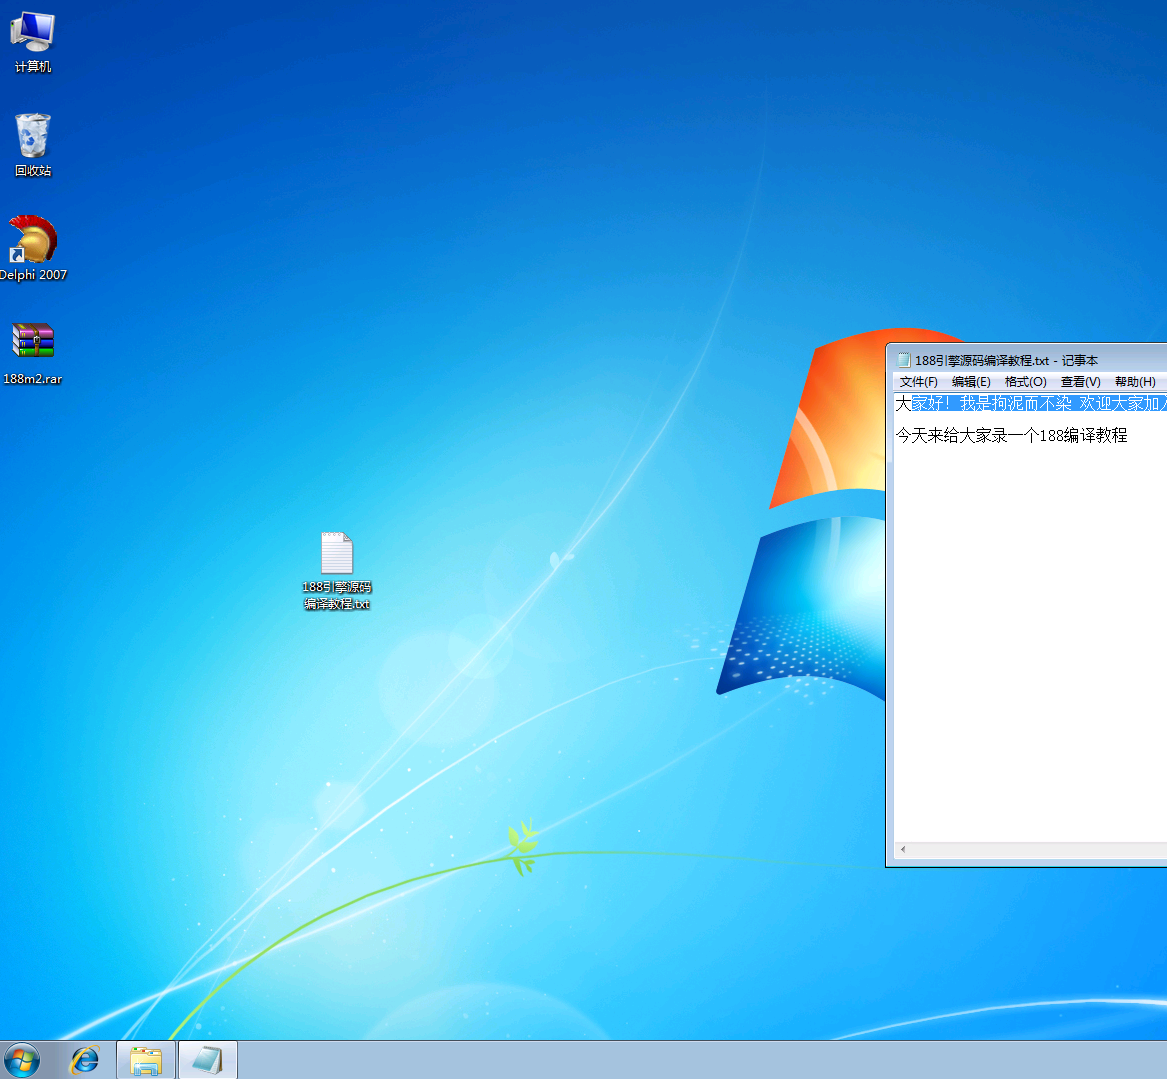Open the 编辑(E) menu in Notepad
Screen dimensions: 1167x1079
[x=971, y=382]
